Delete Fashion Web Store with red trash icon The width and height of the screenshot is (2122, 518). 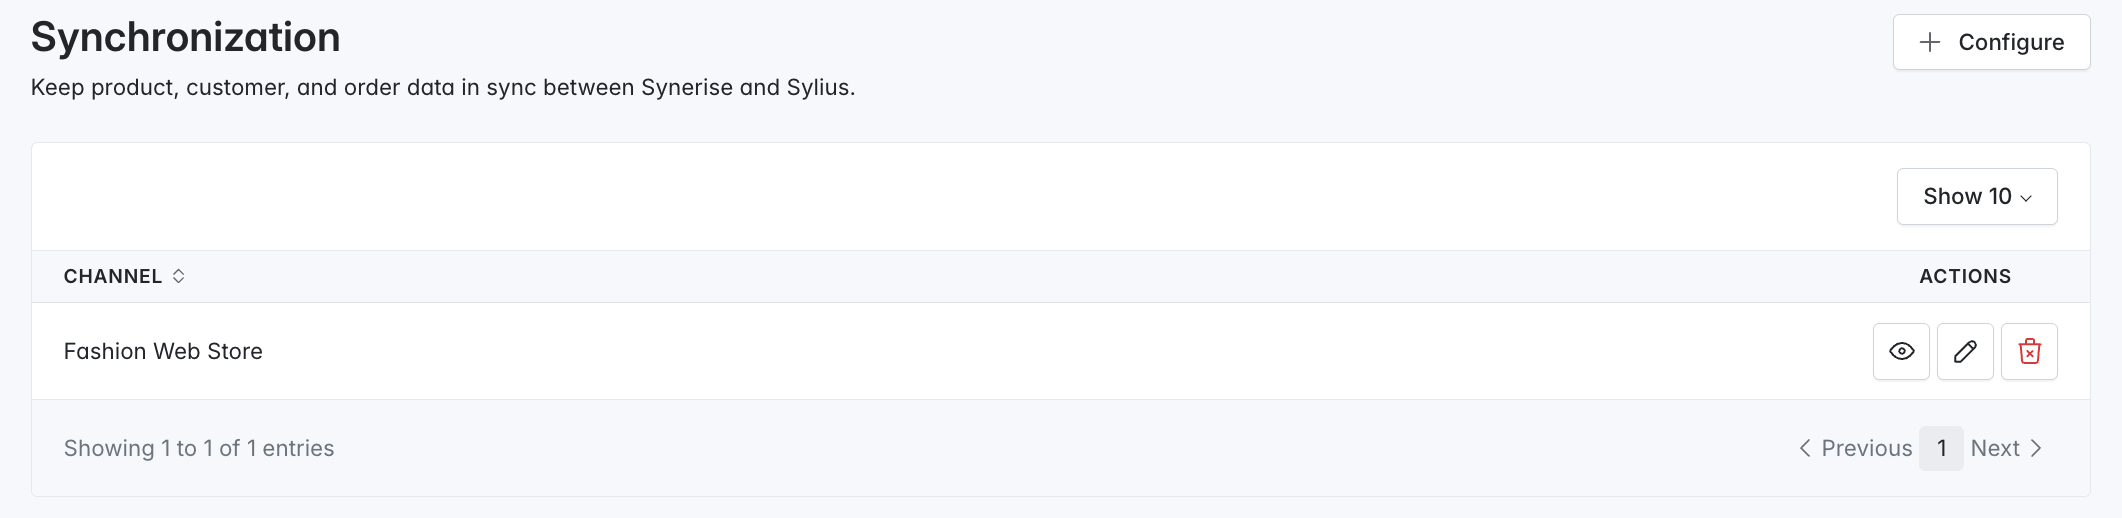coord(2029,351)
